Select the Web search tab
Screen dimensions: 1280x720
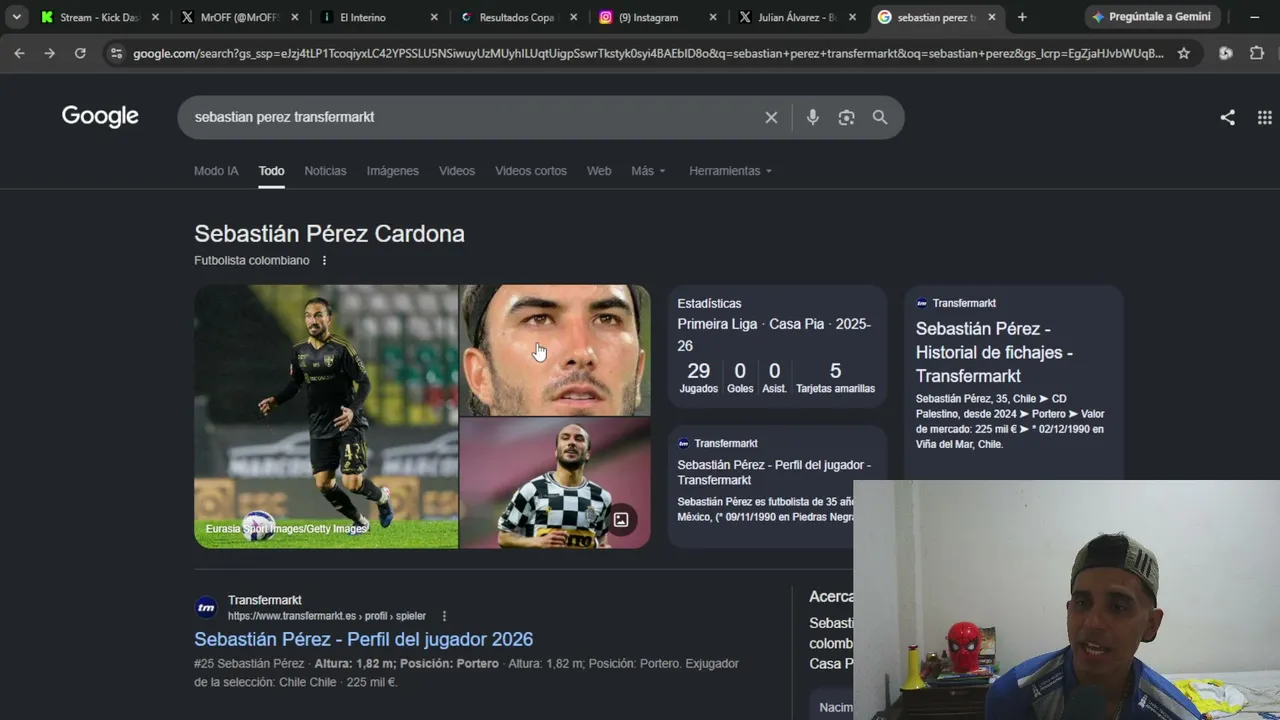pos(599,171)
